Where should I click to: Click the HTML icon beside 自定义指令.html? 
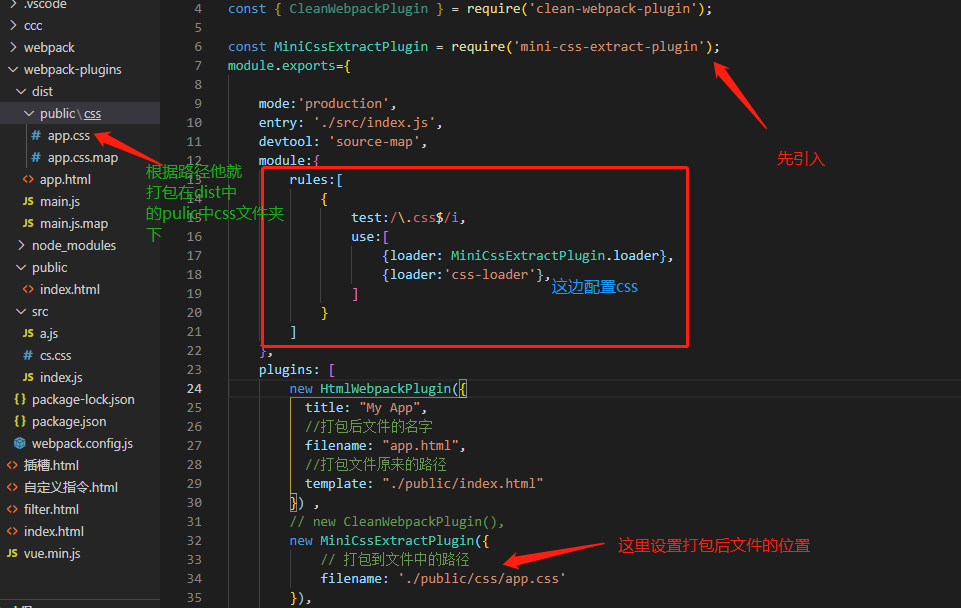tap(12, 487)
